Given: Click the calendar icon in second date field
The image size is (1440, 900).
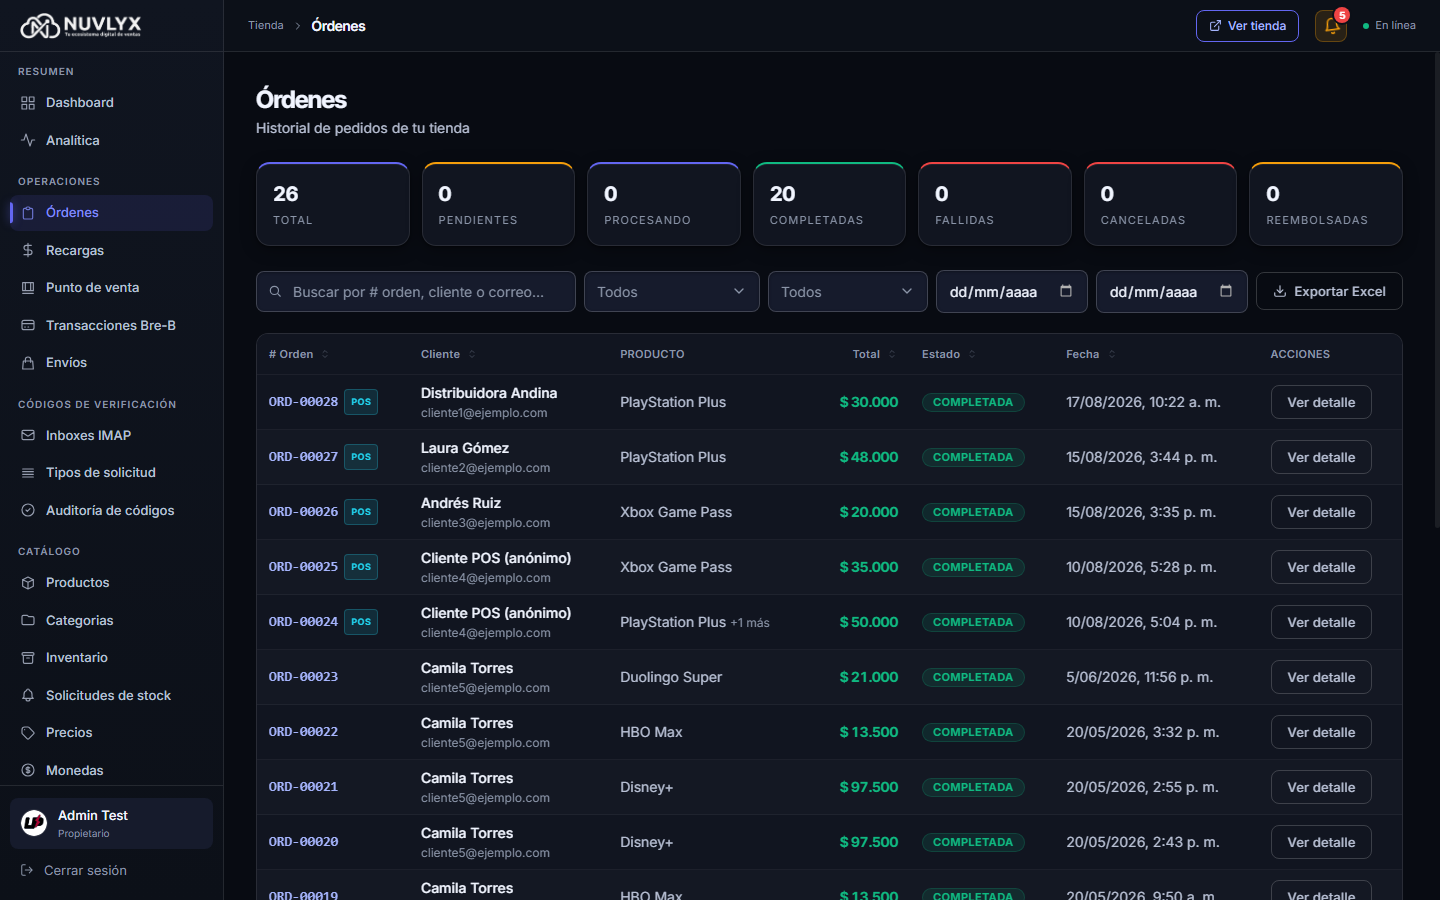Looking at the screenshot, I should click(1226, 291).
